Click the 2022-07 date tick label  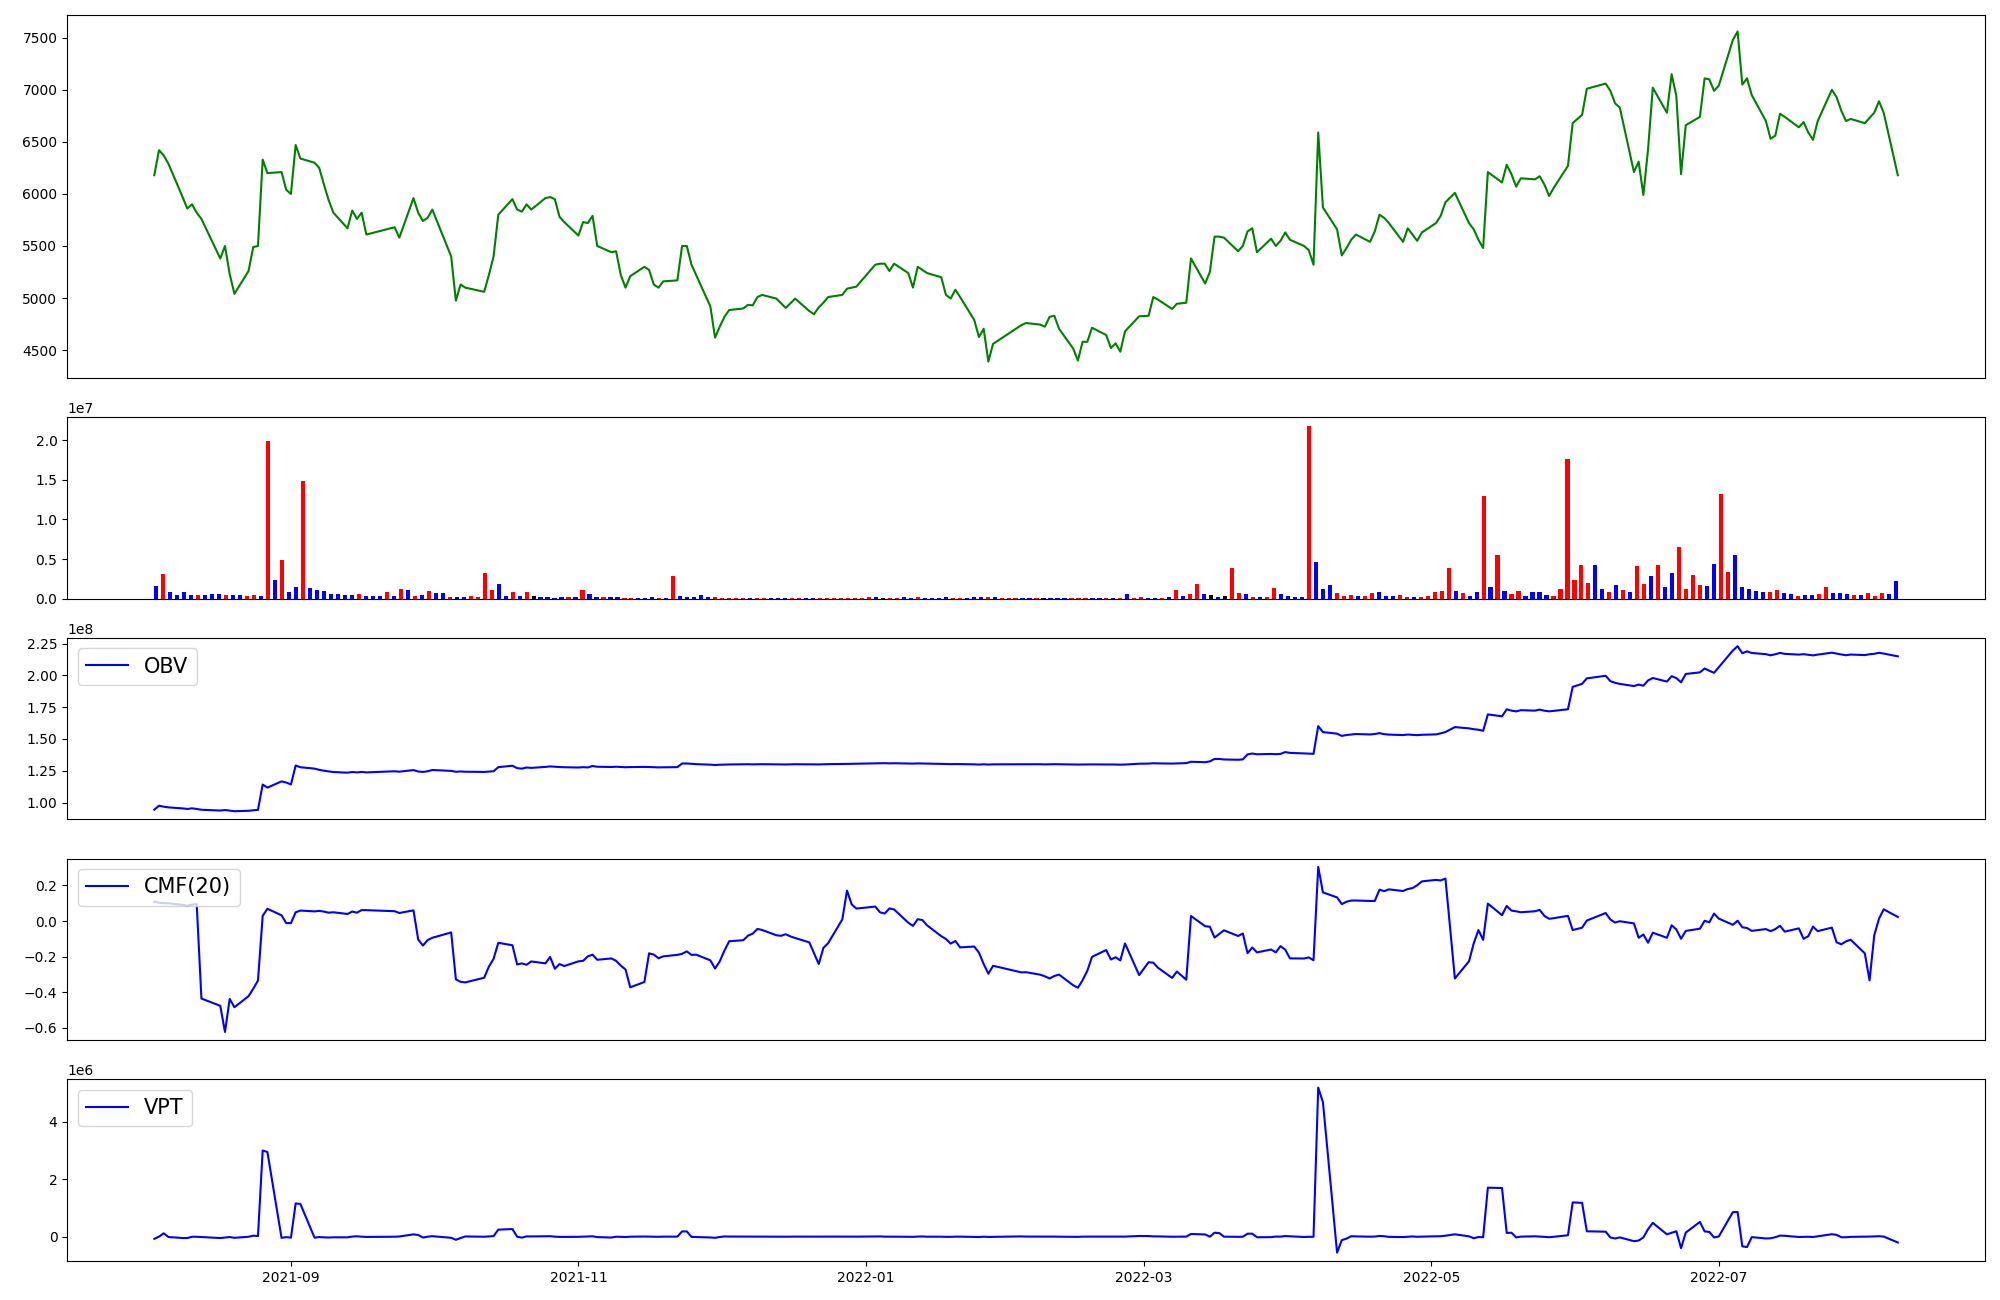[x=1718, y=1277]
